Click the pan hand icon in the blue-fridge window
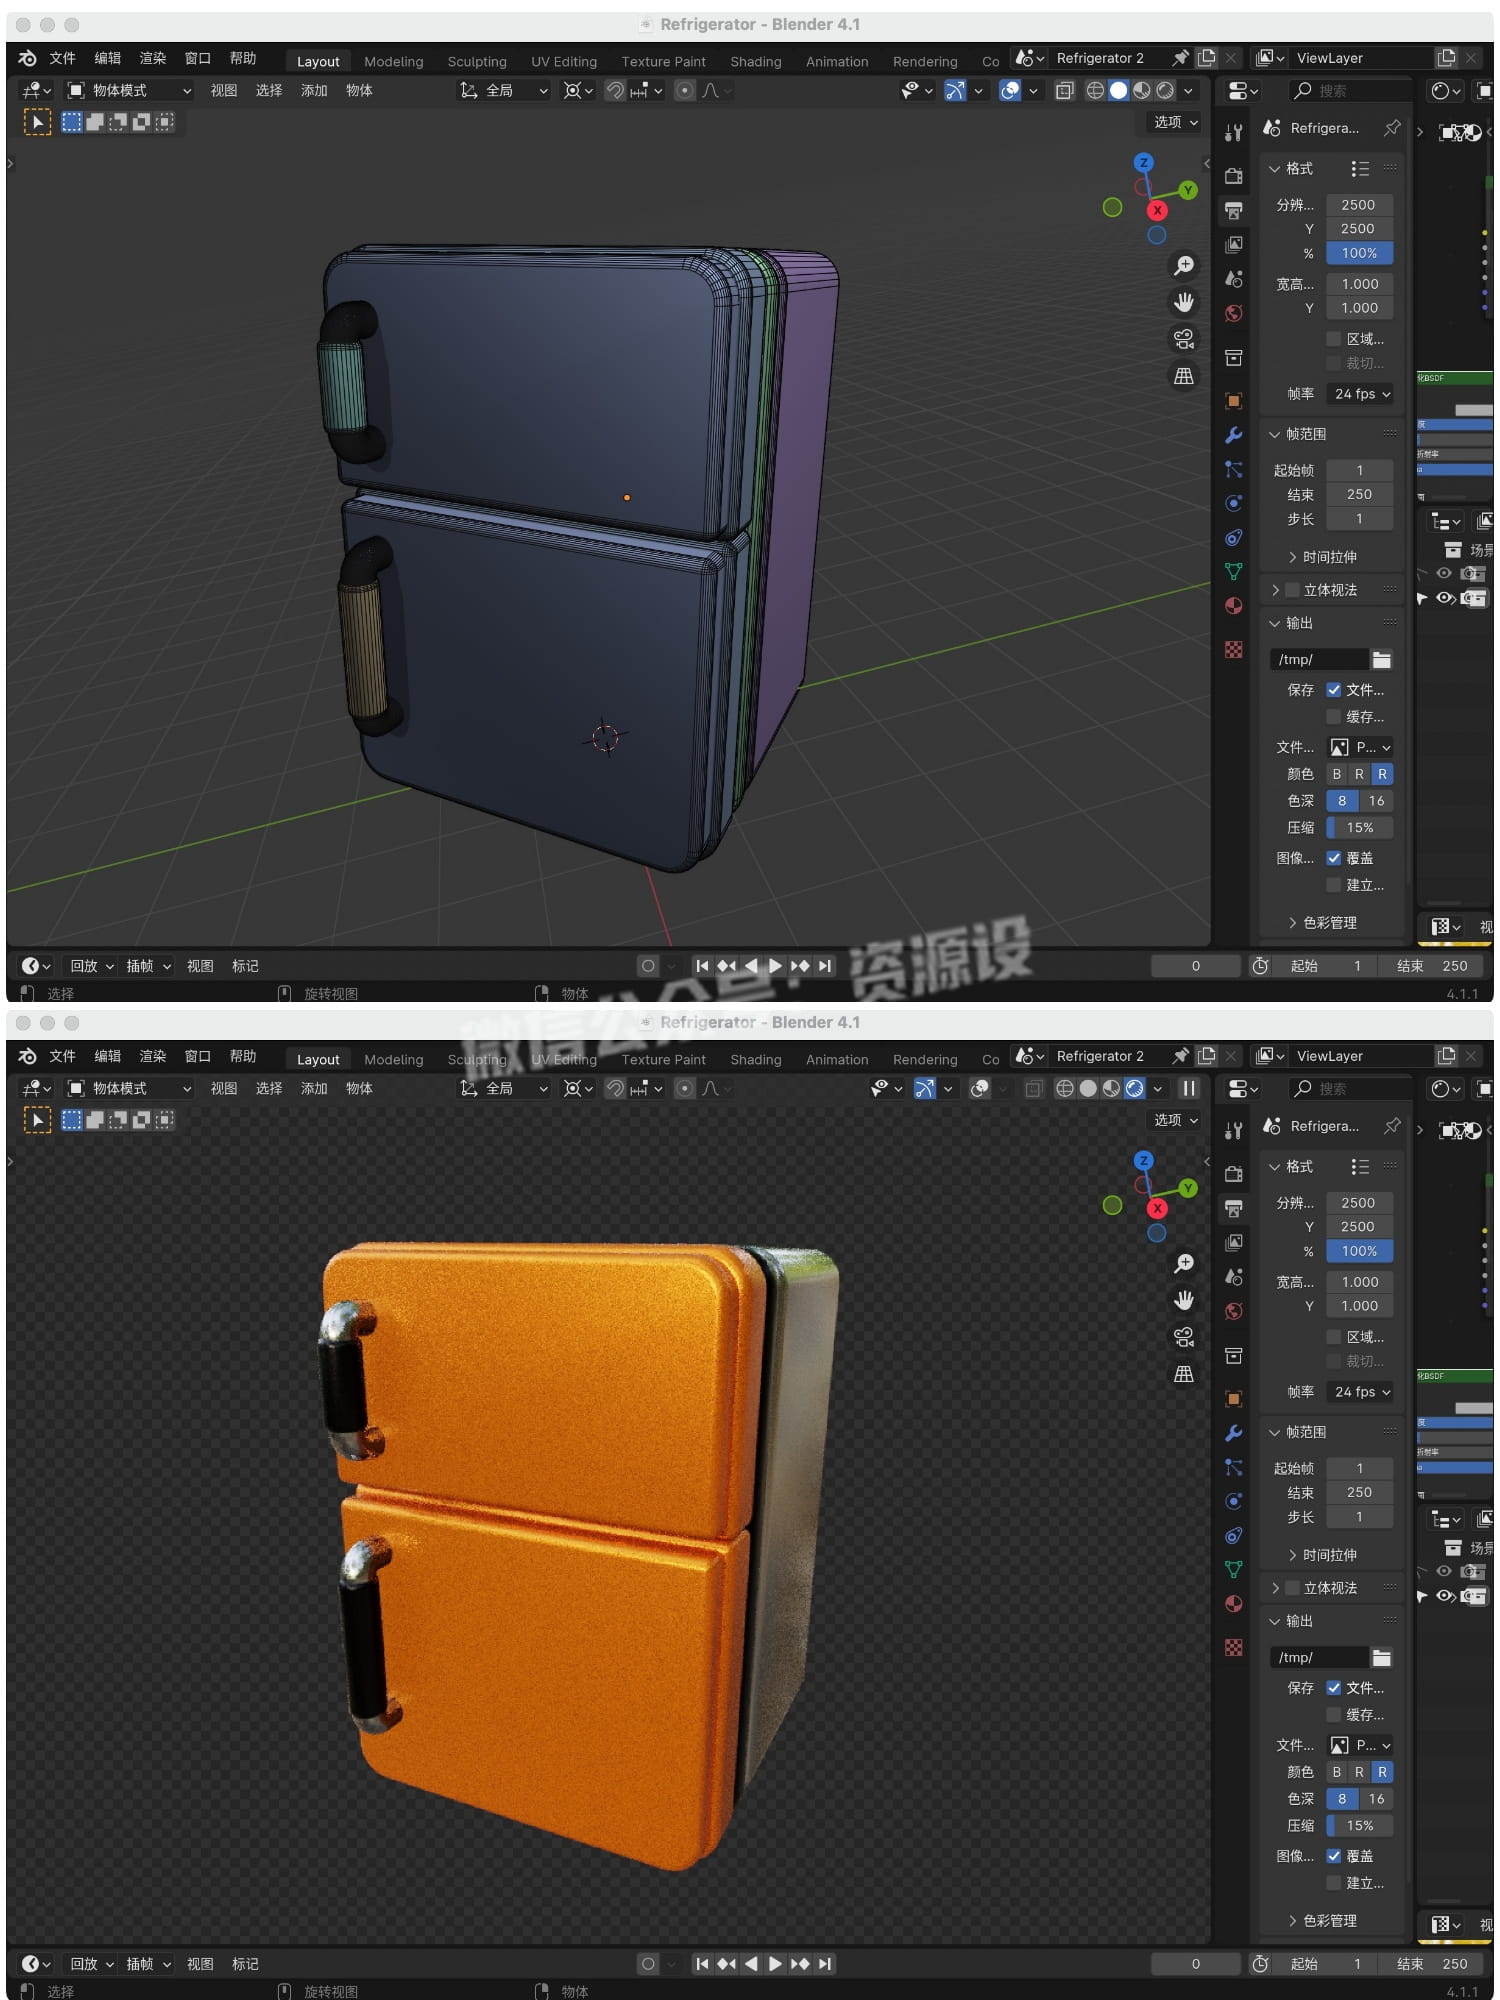 tap(1184, 302)
